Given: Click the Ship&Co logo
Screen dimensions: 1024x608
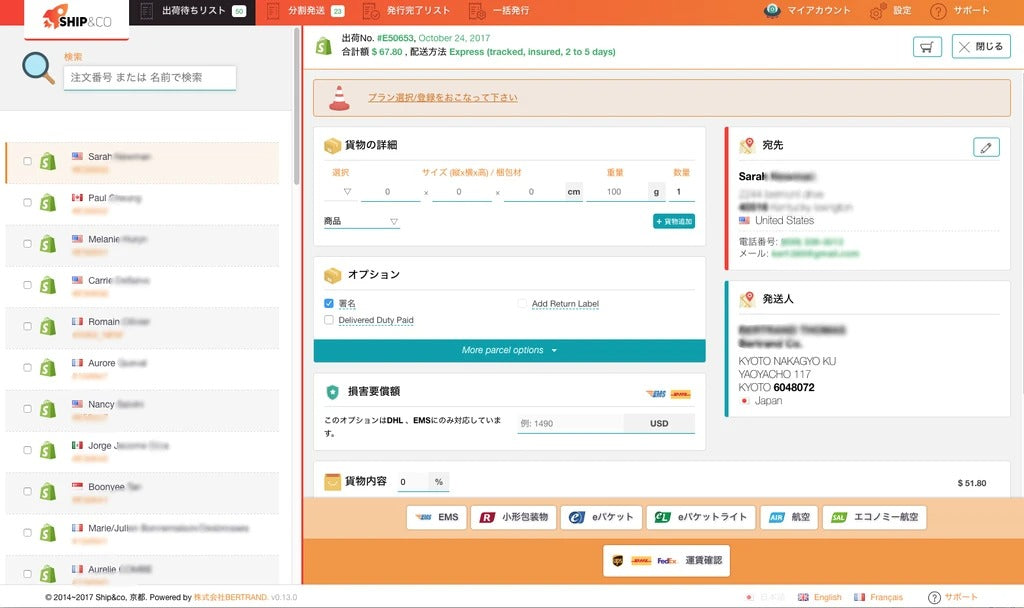Looking at the screenshot, I should (x=78, y=20).
